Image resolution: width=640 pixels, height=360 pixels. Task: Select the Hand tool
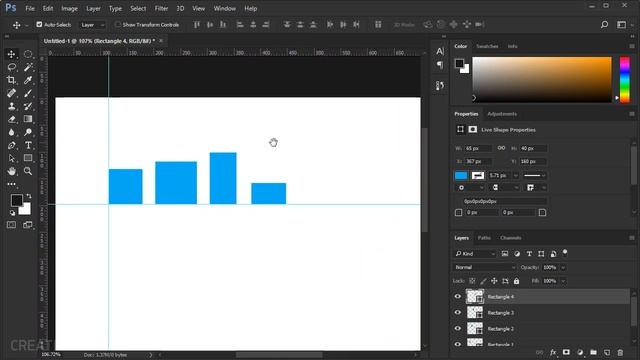(11, 171)
